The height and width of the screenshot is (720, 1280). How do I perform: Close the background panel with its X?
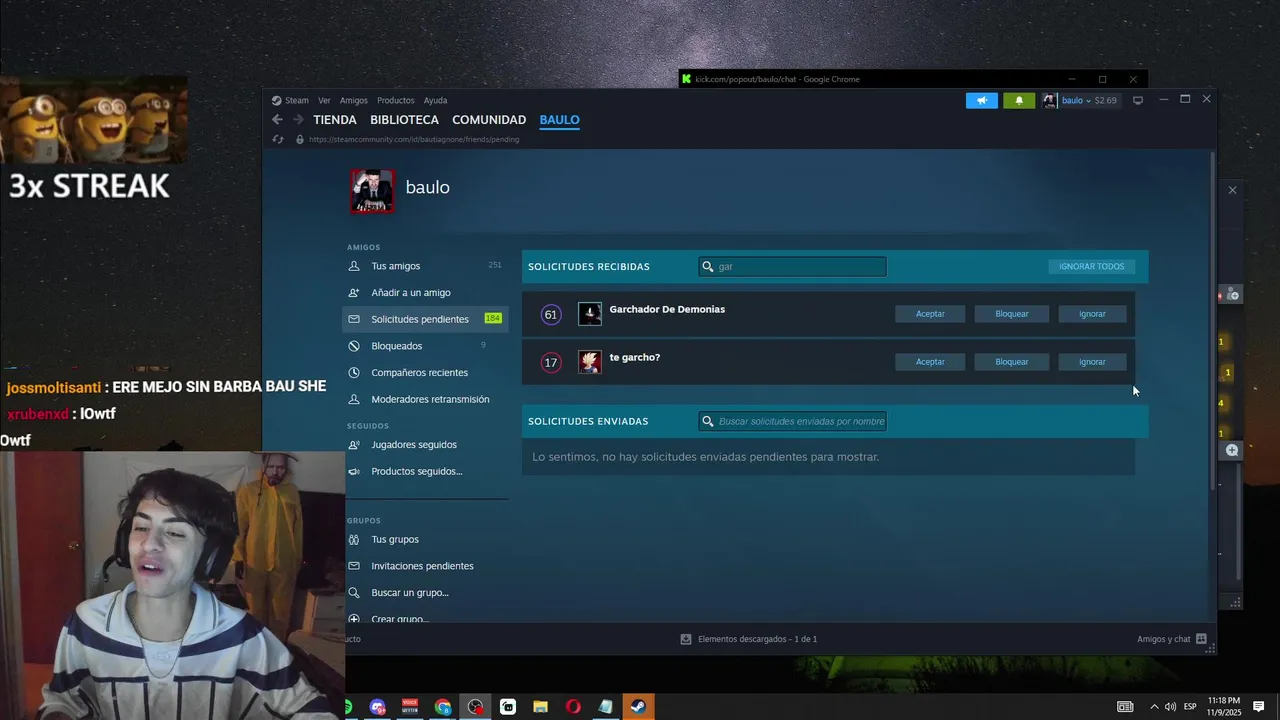(1232, 190)
